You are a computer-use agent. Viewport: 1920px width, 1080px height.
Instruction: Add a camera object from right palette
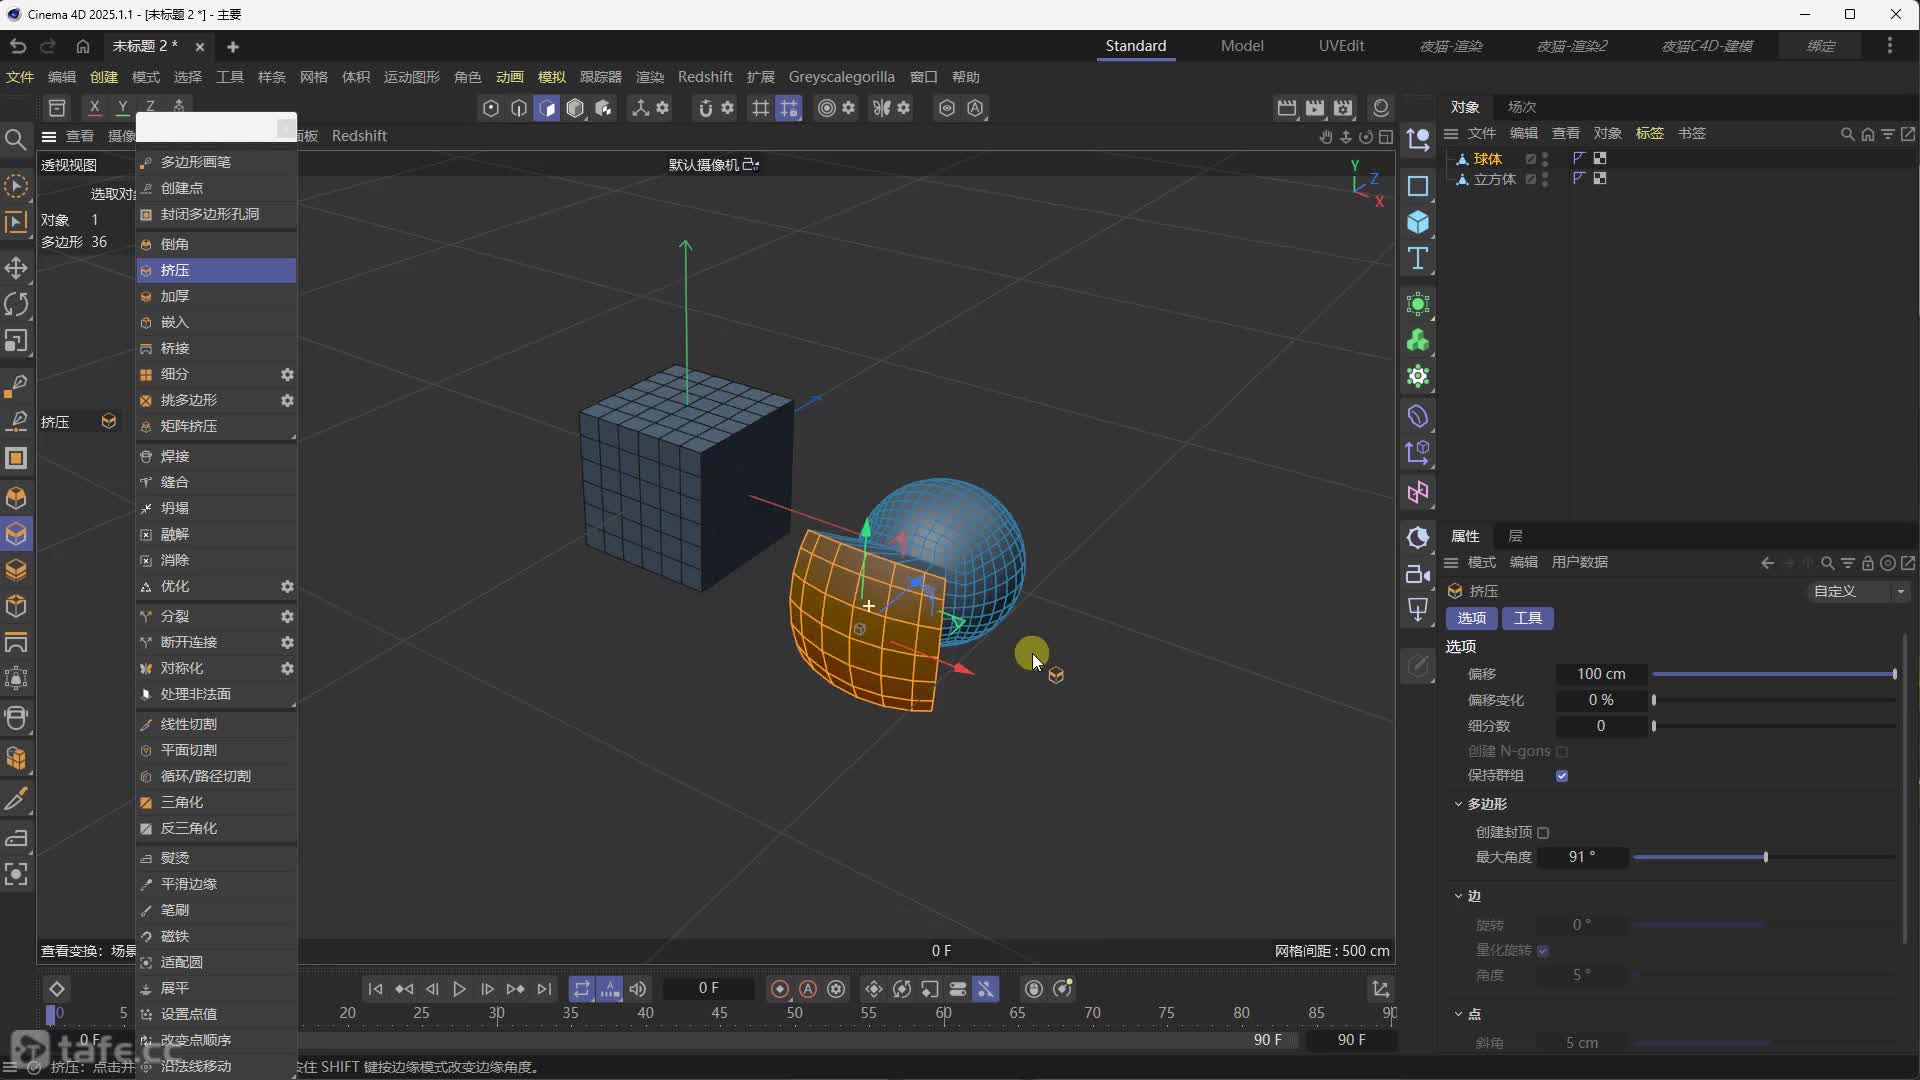[x=1418, y=574]
